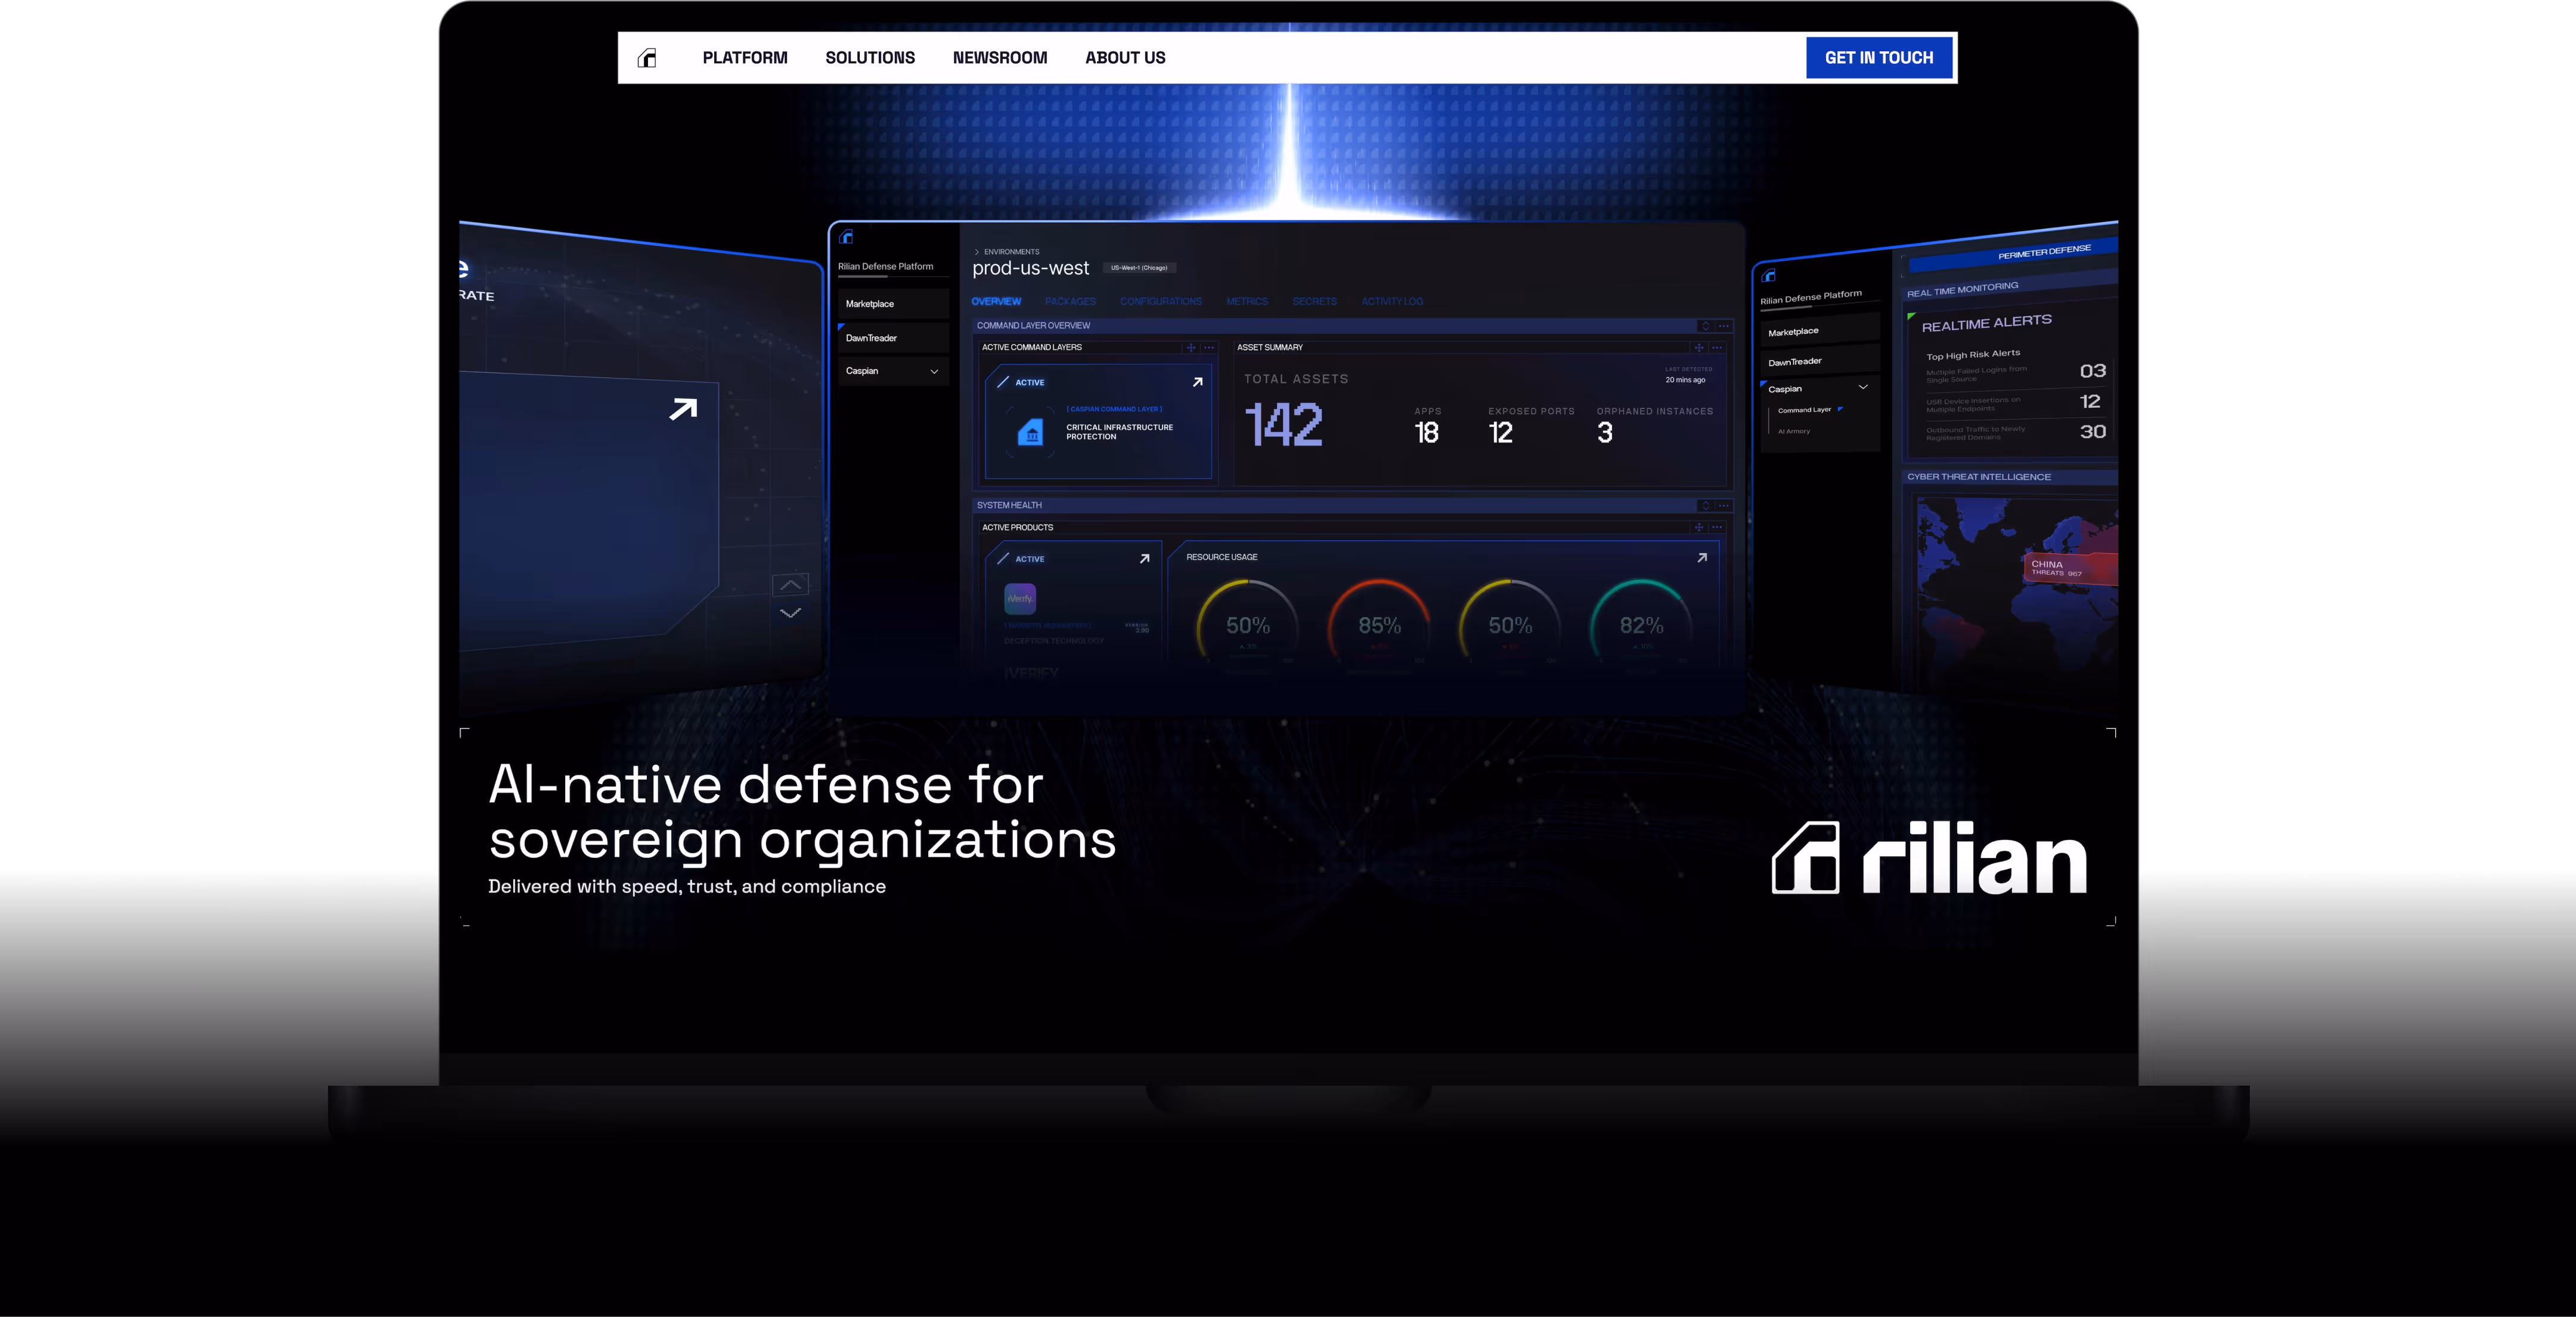
Task: Click the up chevron button in the left window
Action: 790,584
